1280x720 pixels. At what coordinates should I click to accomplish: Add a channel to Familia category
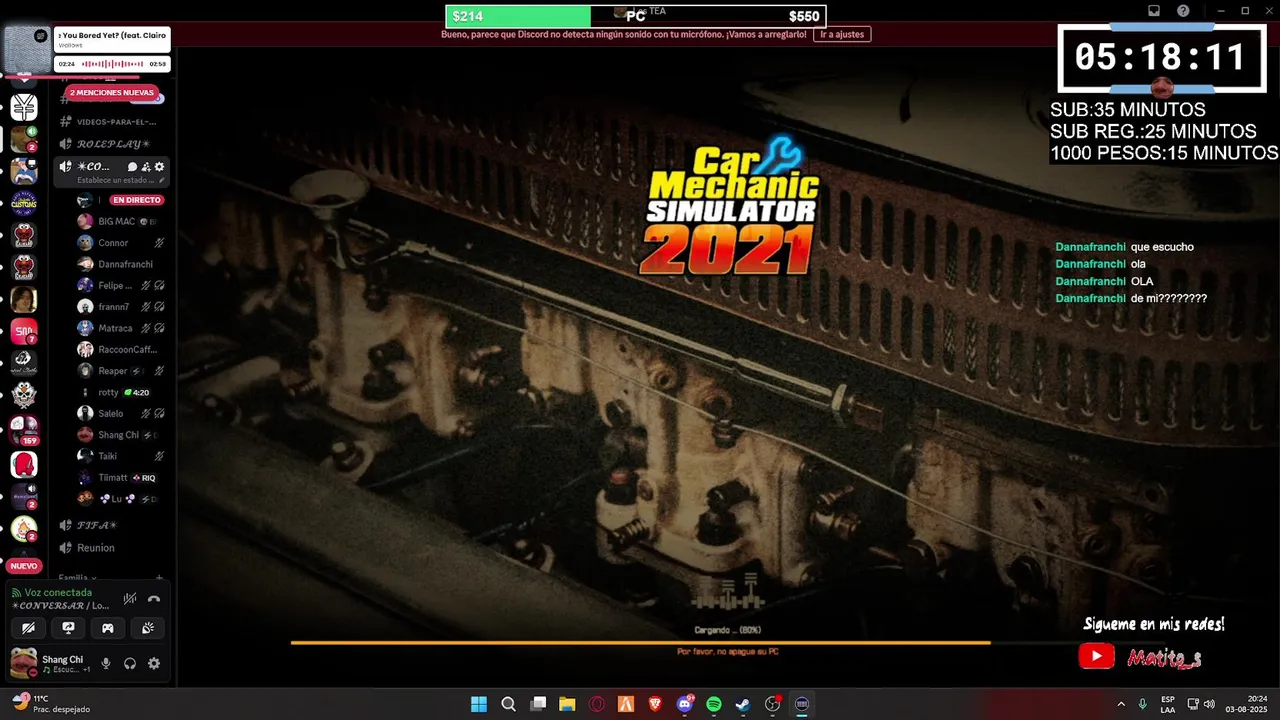coord(159,578)
